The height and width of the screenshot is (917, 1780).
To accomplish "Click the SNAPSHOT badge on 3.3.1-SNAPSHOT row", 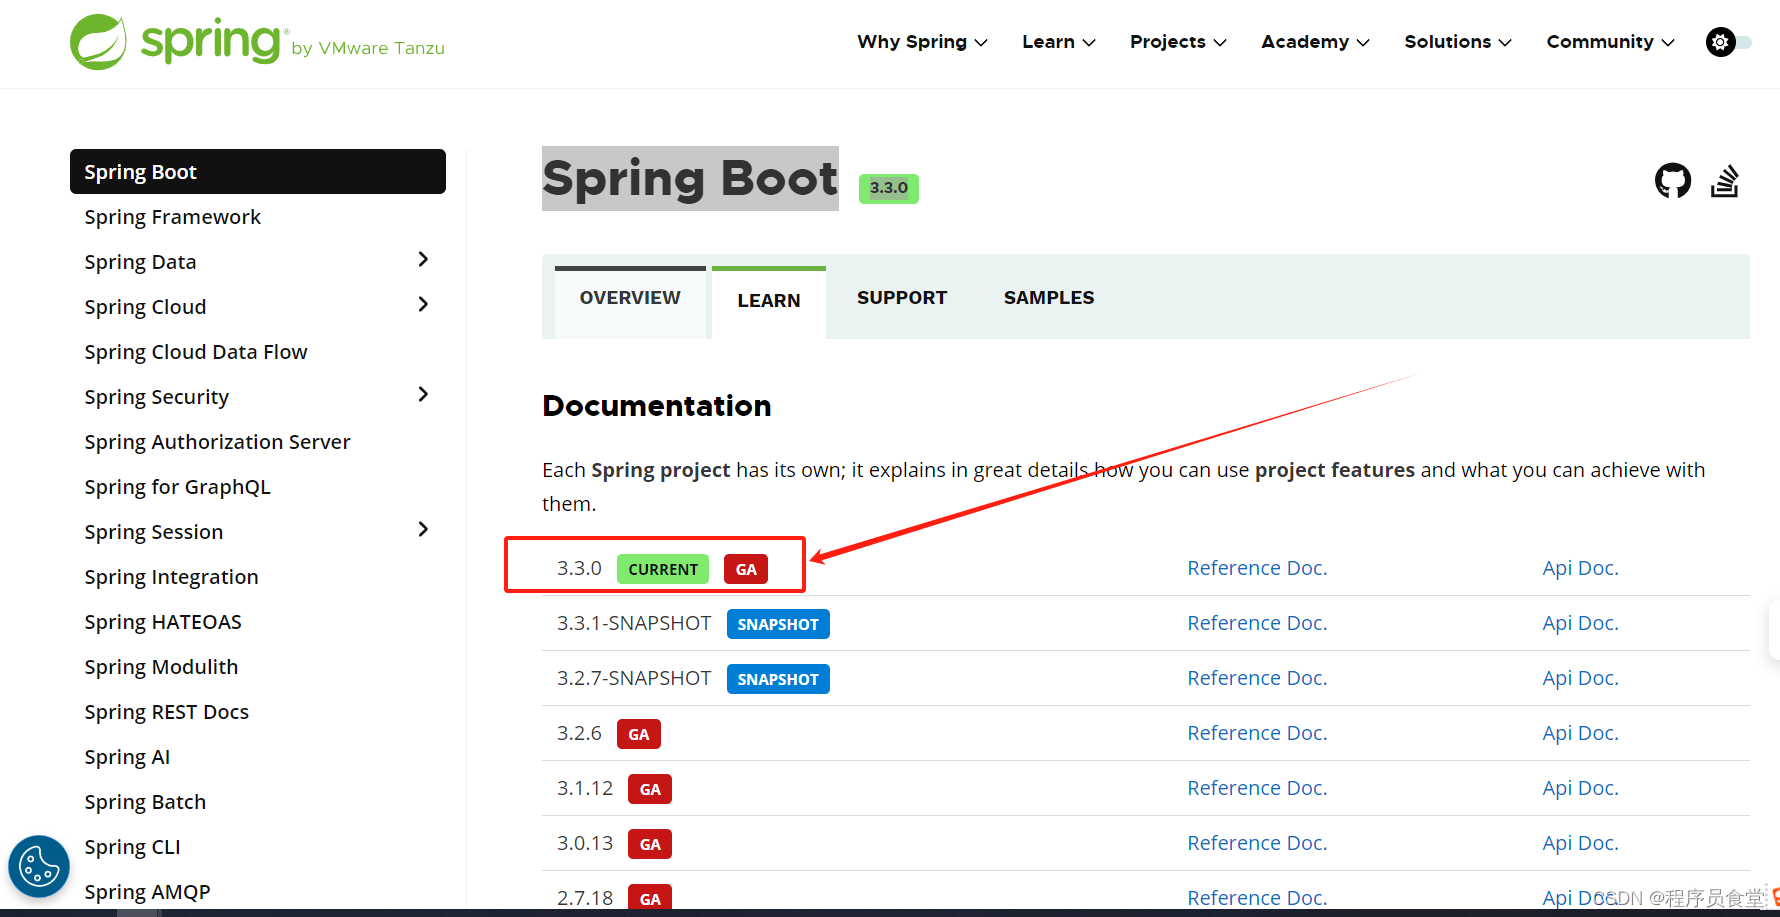I will click(x=778, y=623).
